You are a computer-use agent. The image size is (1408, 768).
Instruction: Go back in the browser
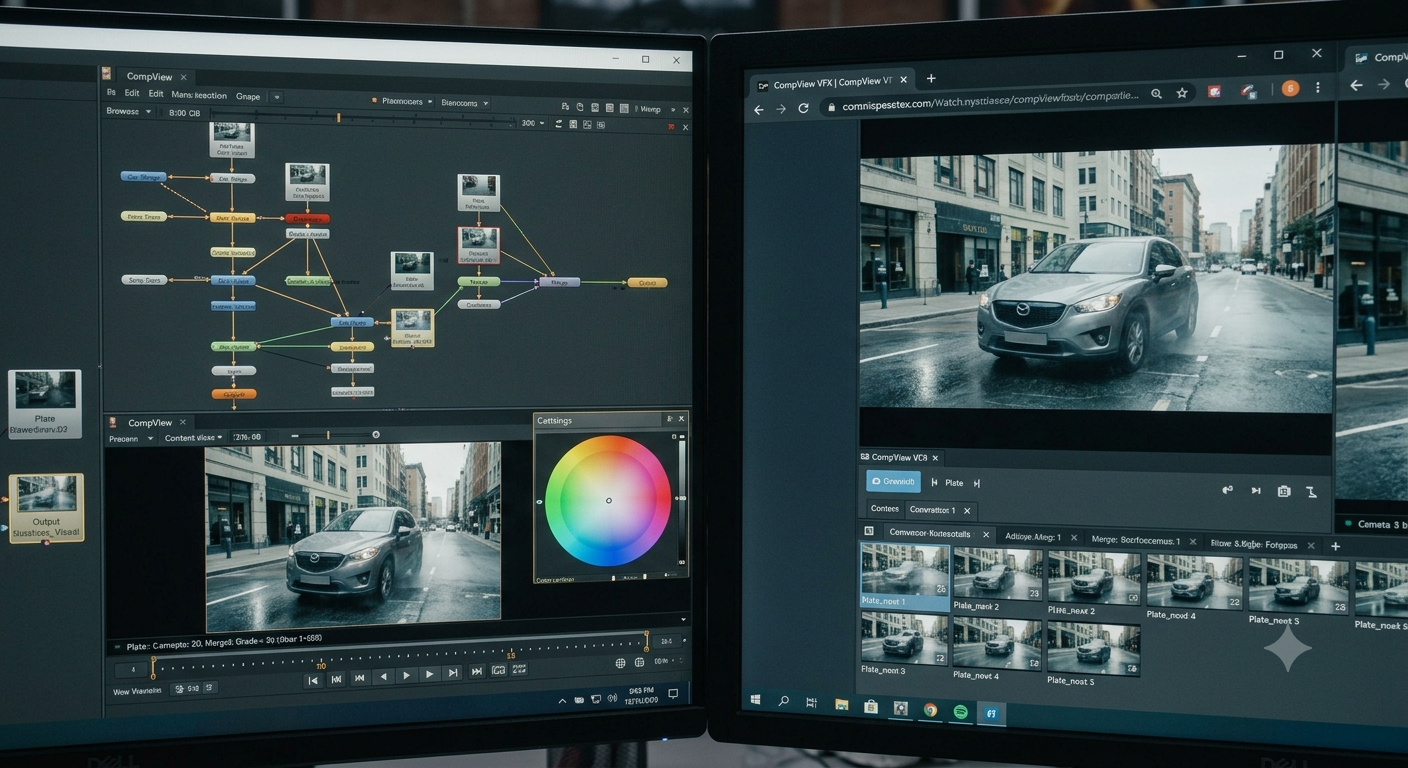758,109
